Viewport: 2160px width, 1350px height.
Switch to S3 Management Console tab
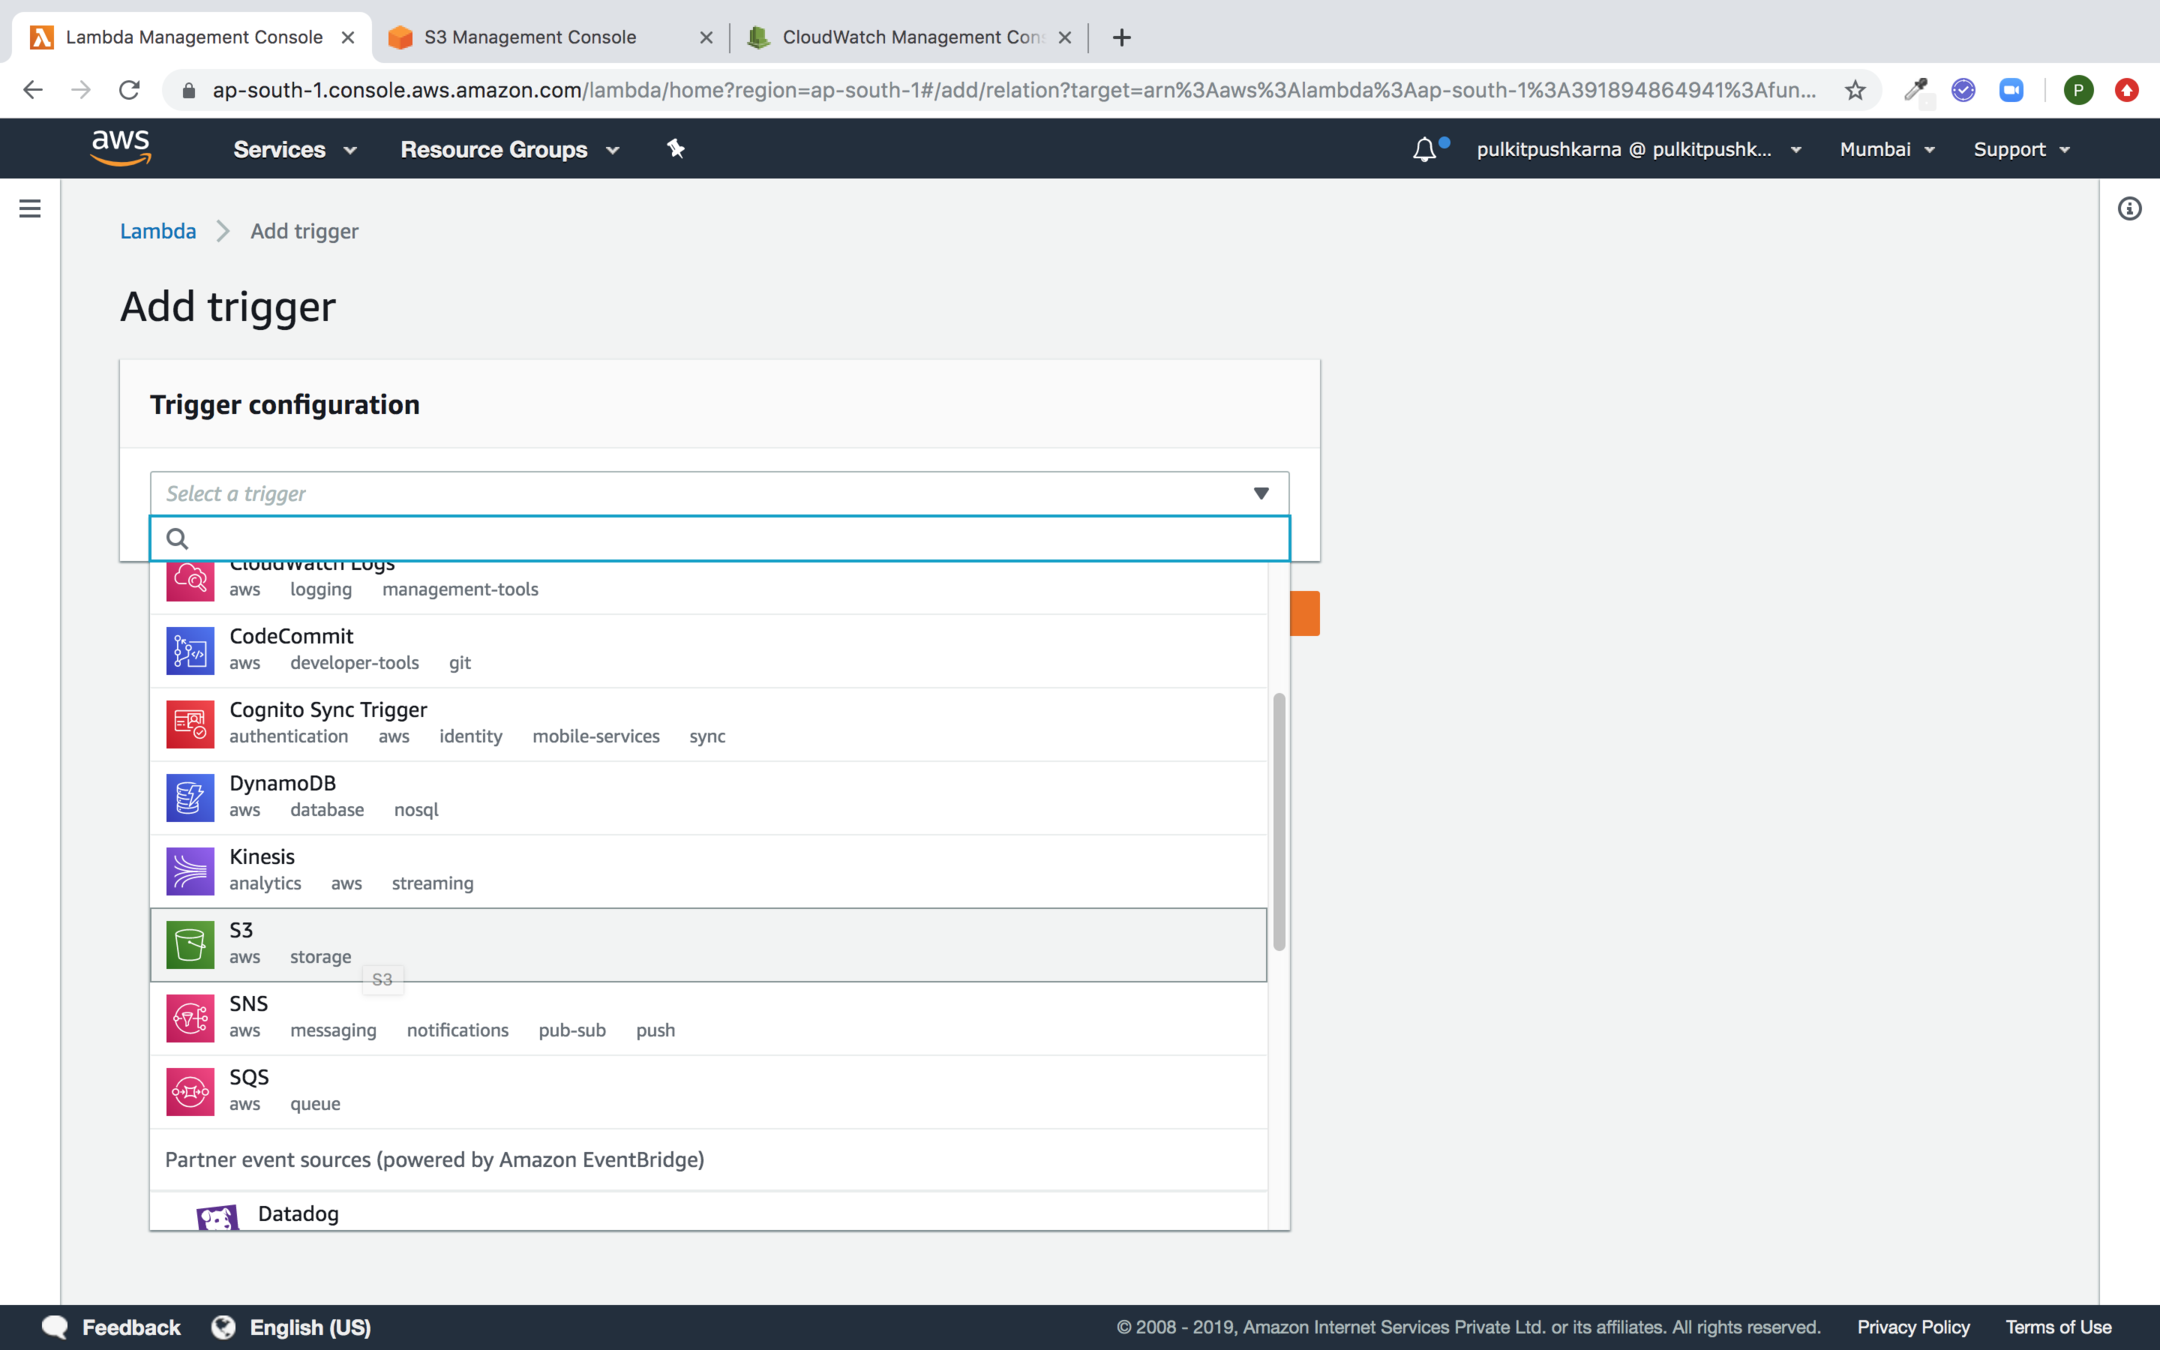tap(530, 37)
